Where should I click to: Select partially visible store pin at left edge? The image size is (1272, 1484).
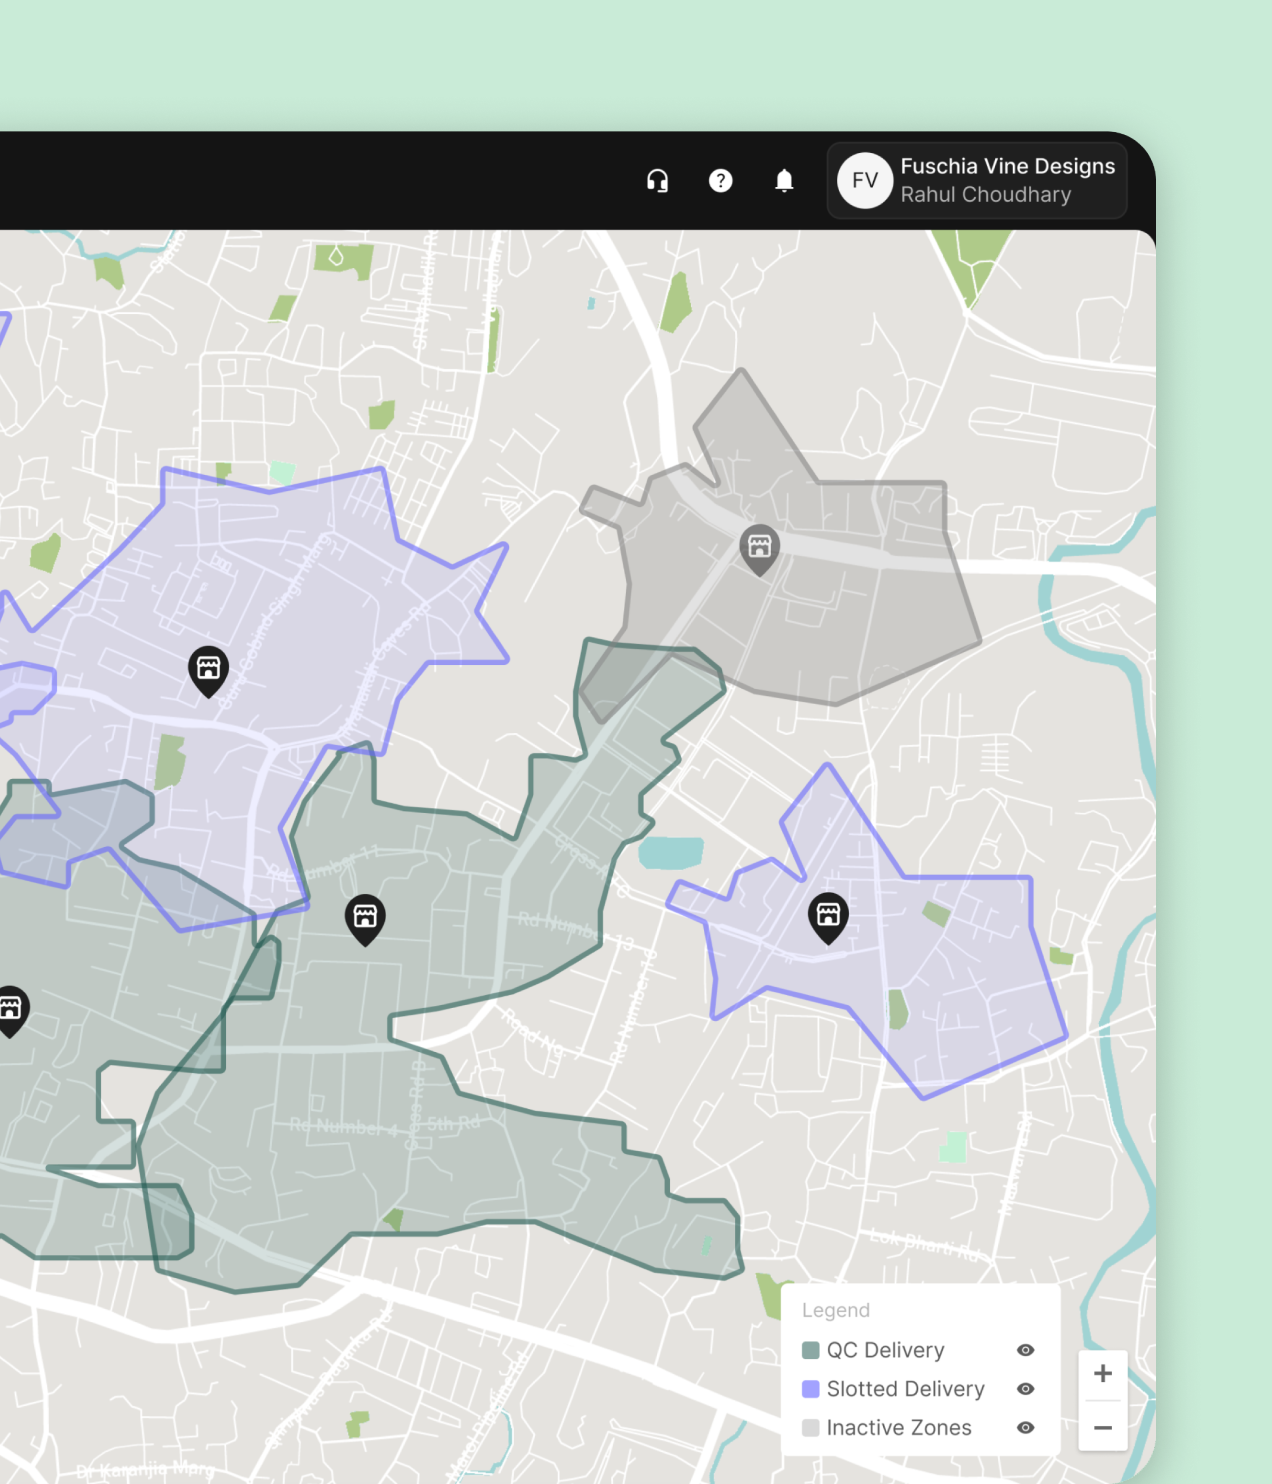[x=10, y=1009]
